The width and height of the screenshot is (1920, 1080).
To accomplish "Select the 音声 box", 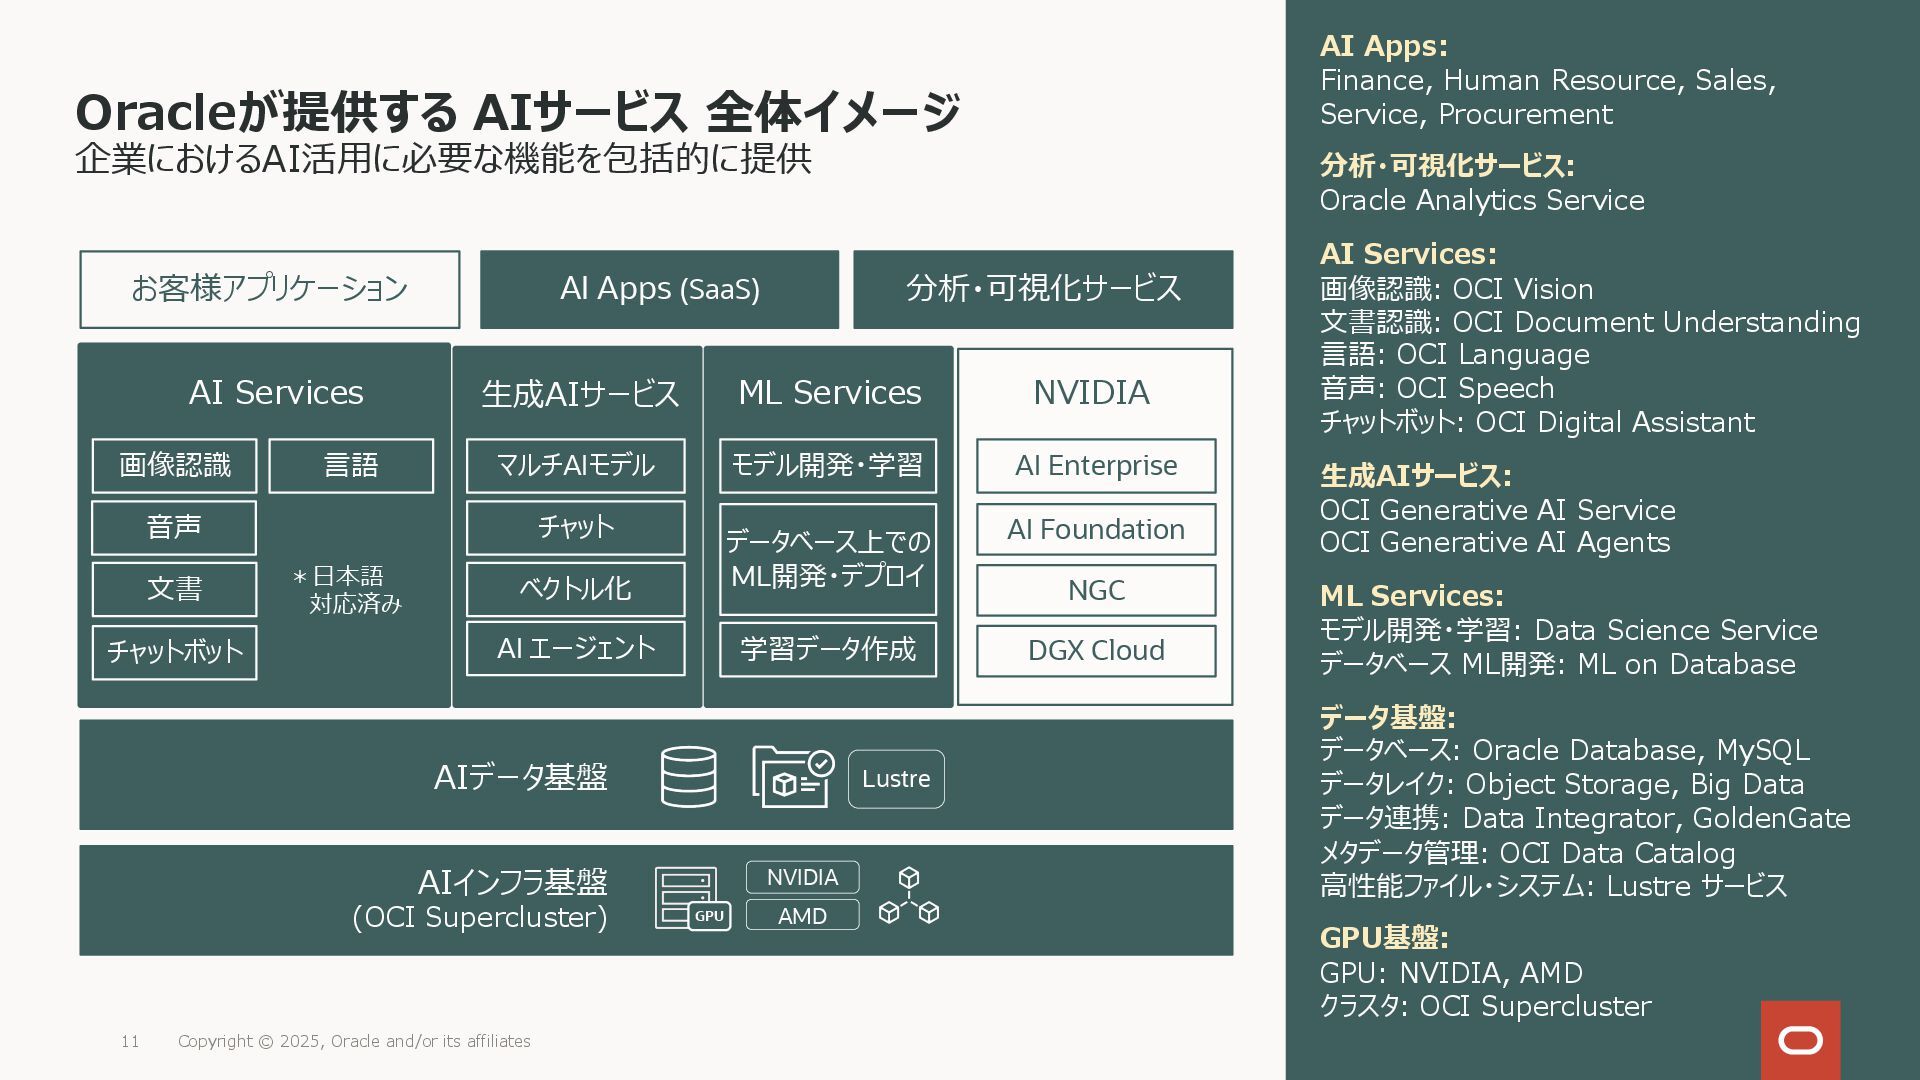I will (174, 528).
